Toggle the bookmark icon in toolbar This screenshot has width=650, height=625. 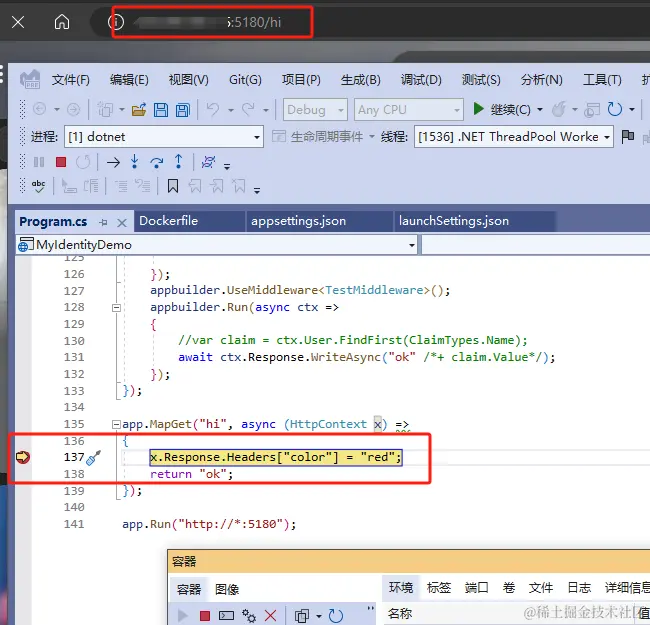[x=173, y=186]
